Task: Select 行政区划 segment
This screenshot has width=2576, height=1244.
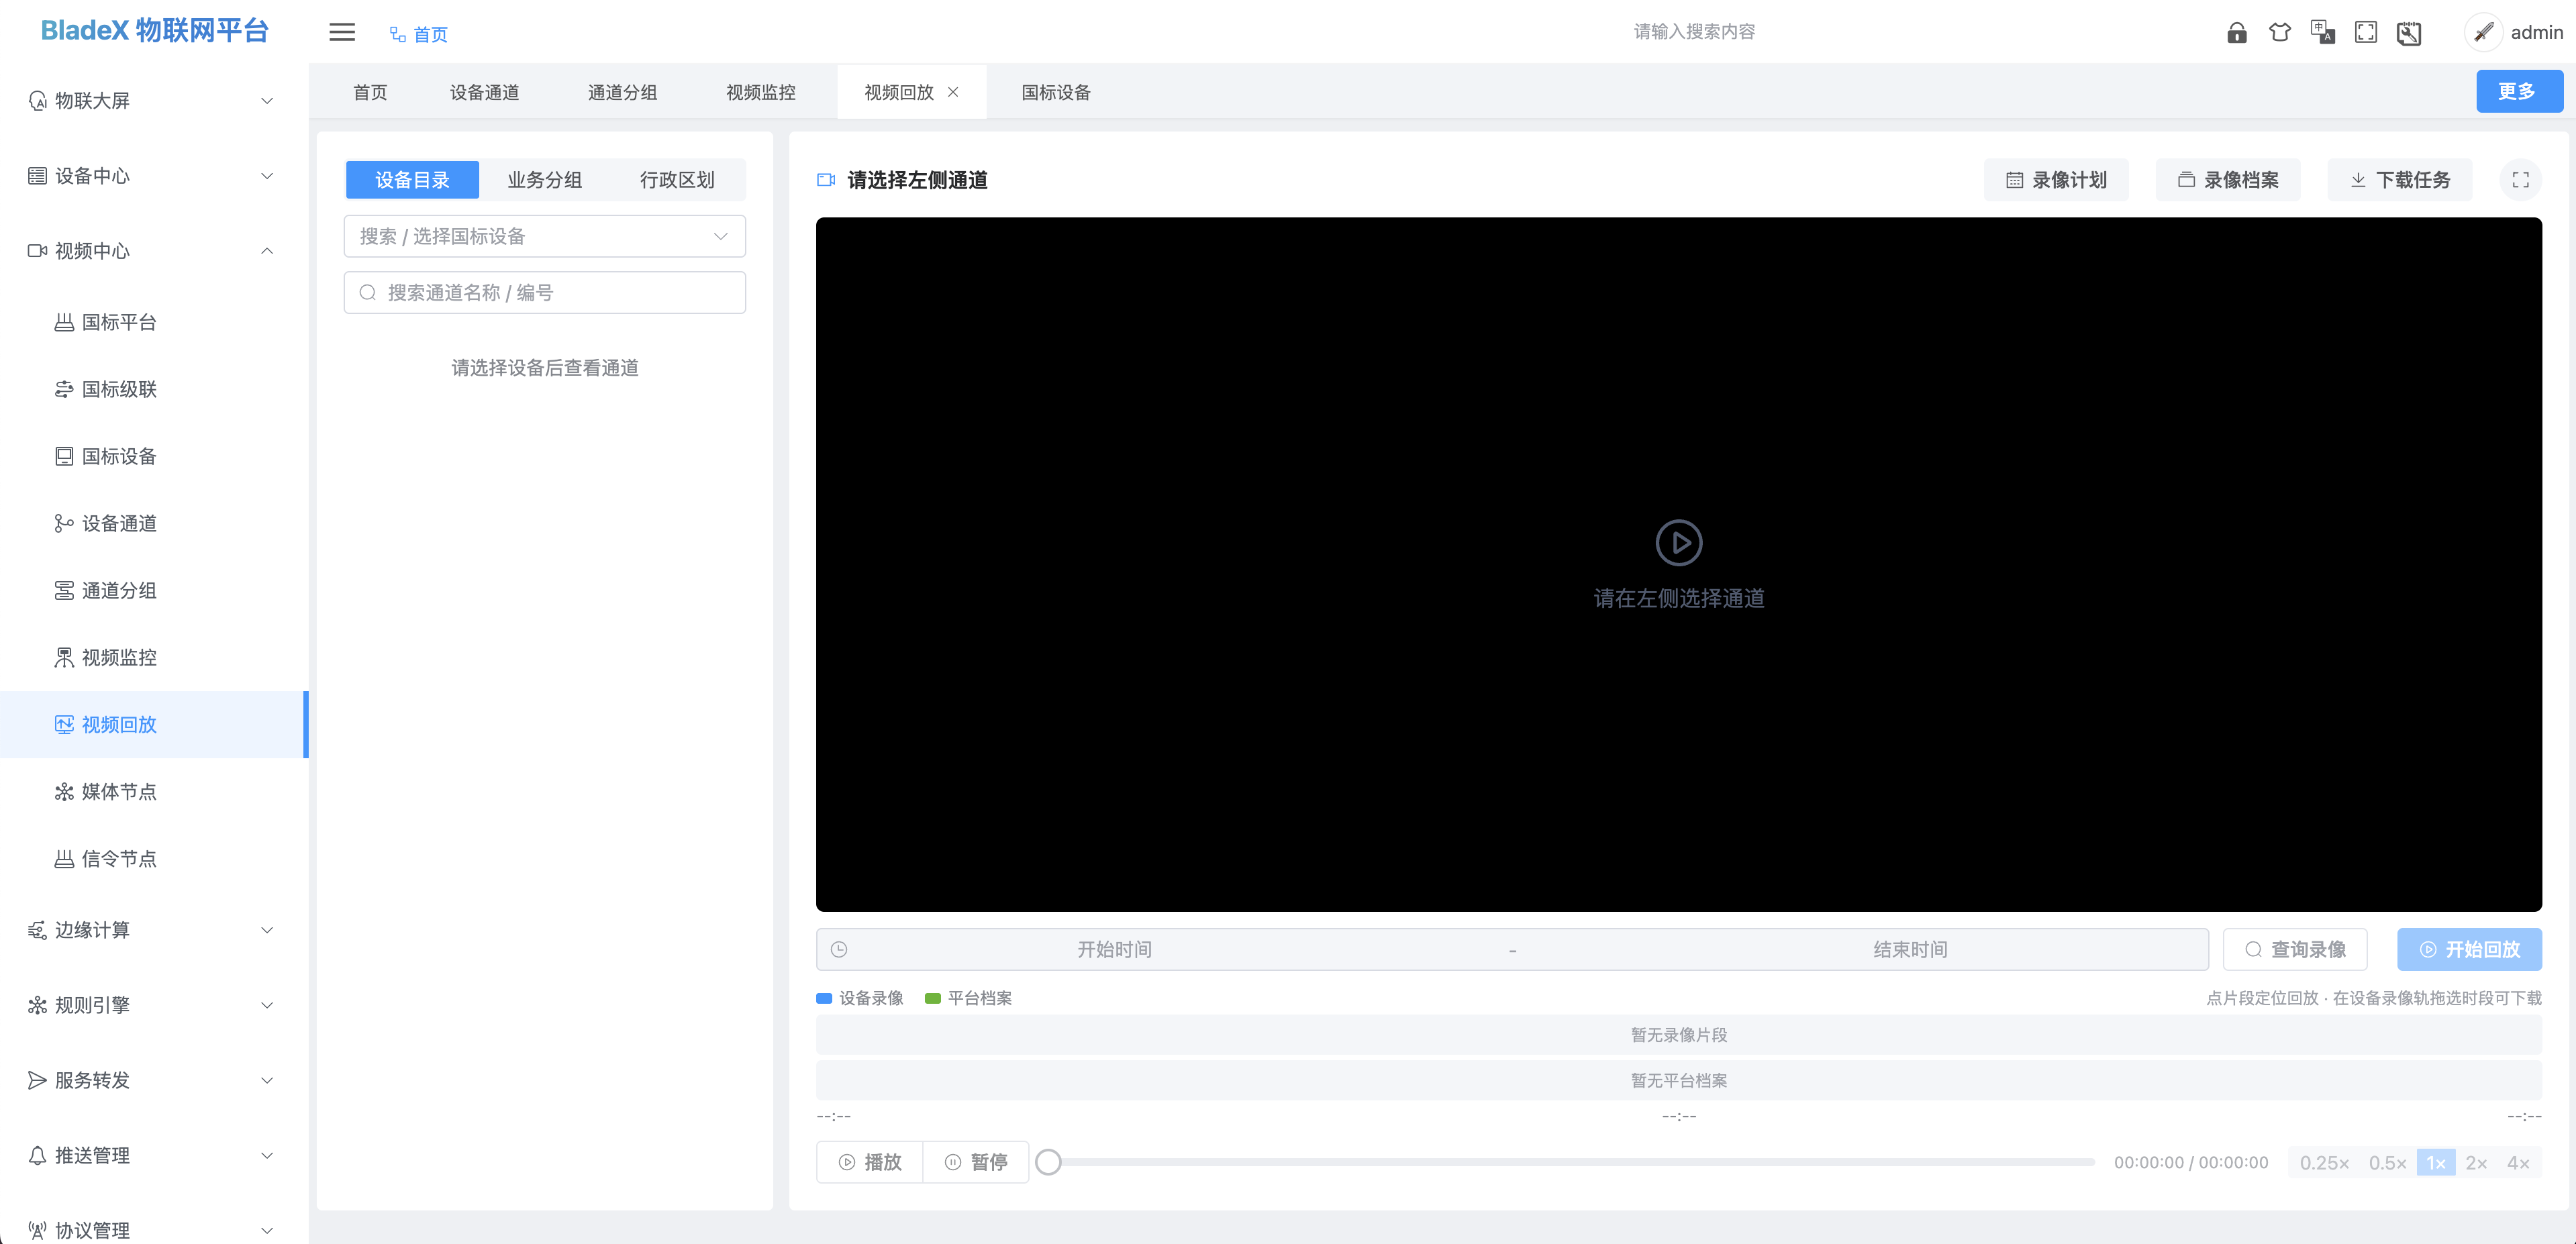Action: pyautogui.click(x=677, y=180)
